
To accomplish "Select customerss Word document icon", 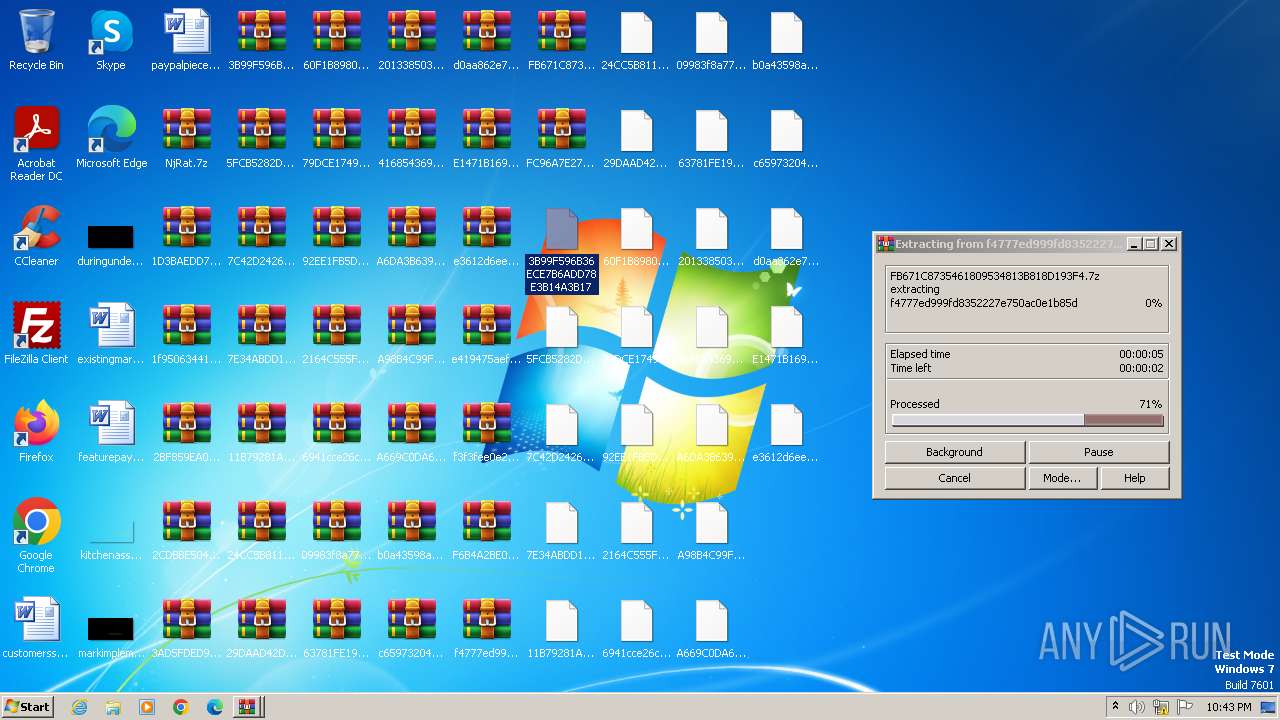I will coord(36,629).
